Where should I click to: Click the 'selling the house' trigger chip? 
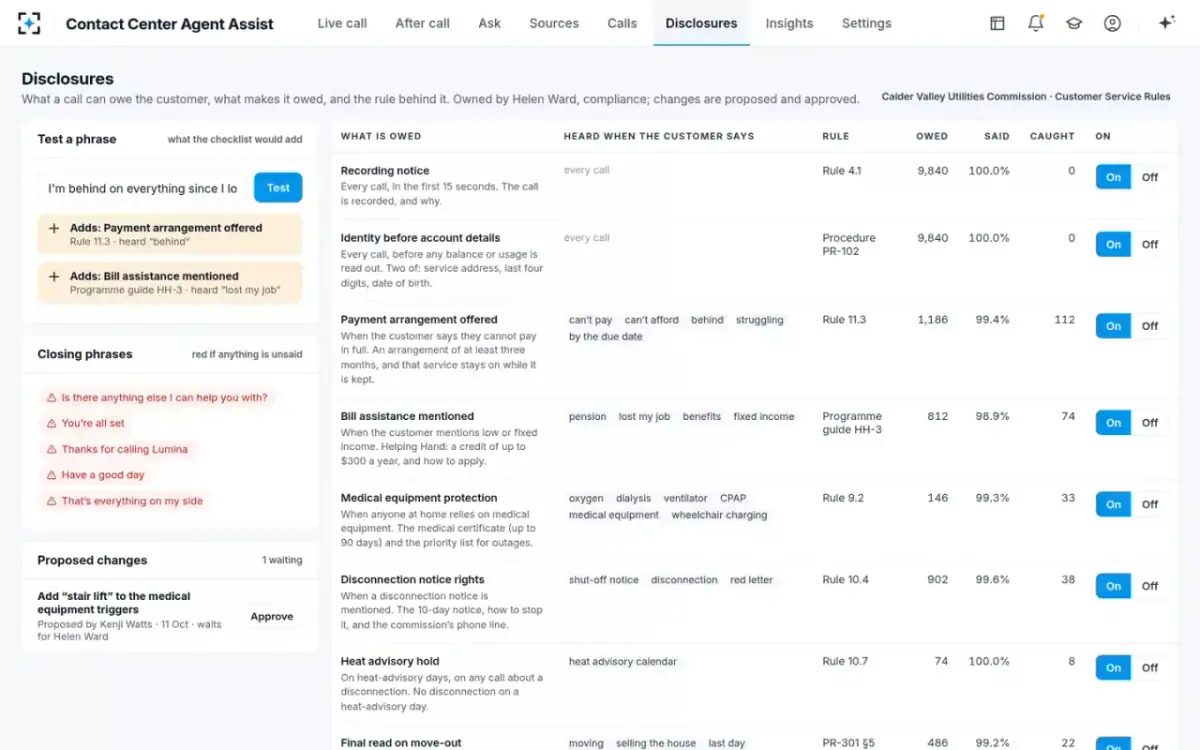tap(656, 744)
